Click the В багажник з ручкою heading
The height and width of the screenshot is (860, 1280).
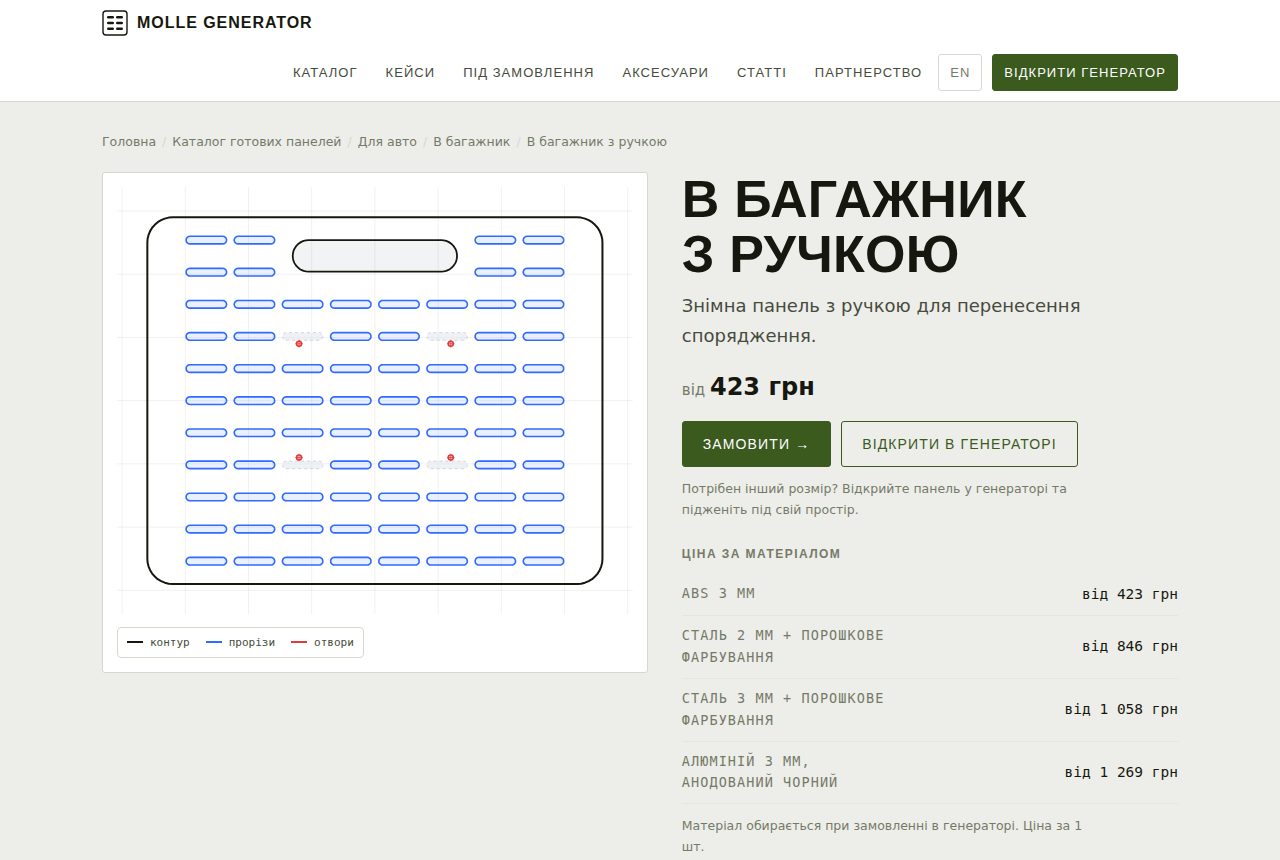pyautogui.click(x=854, y=227)
